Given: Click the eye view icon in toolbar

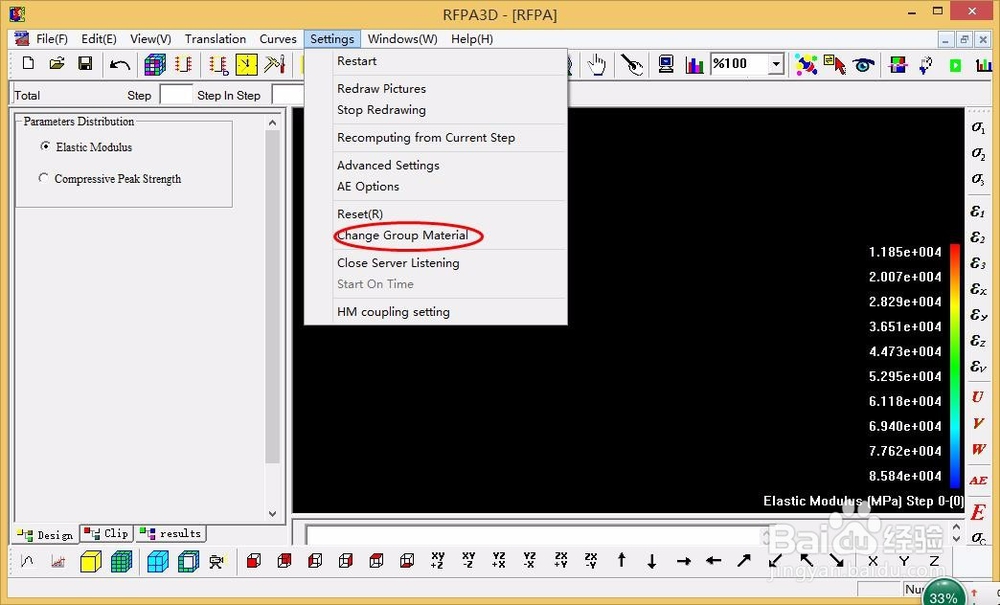Looking at the screenshot, I should point(864,64).
